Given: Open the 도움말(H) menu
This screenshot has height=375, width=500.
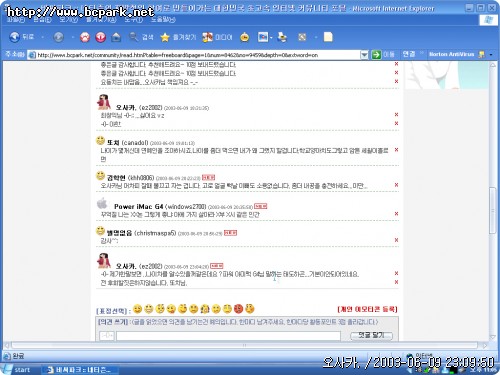Looking at the screenshot, I should pyautogui.click(x=163, y=20).
